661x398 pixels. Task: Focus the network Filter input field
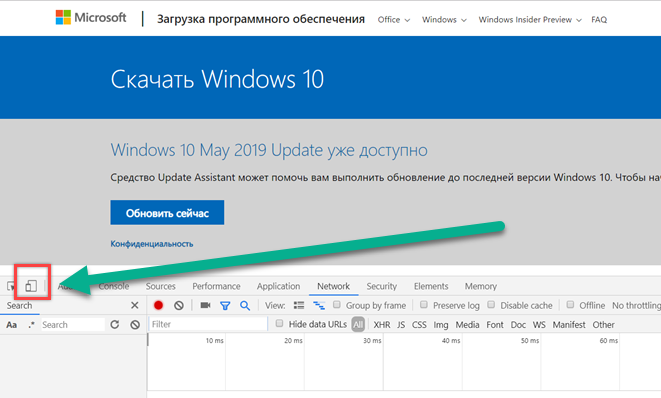(x=208, y=324)
